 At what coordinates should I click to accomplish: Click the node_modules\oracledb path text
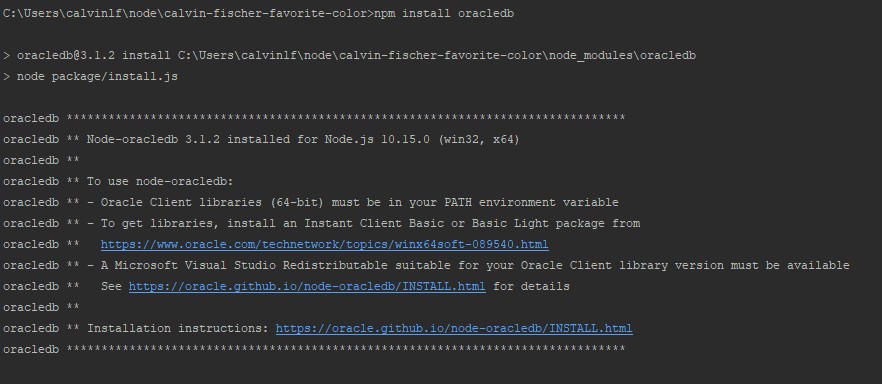pyautogui.click(x=623, y=56)
